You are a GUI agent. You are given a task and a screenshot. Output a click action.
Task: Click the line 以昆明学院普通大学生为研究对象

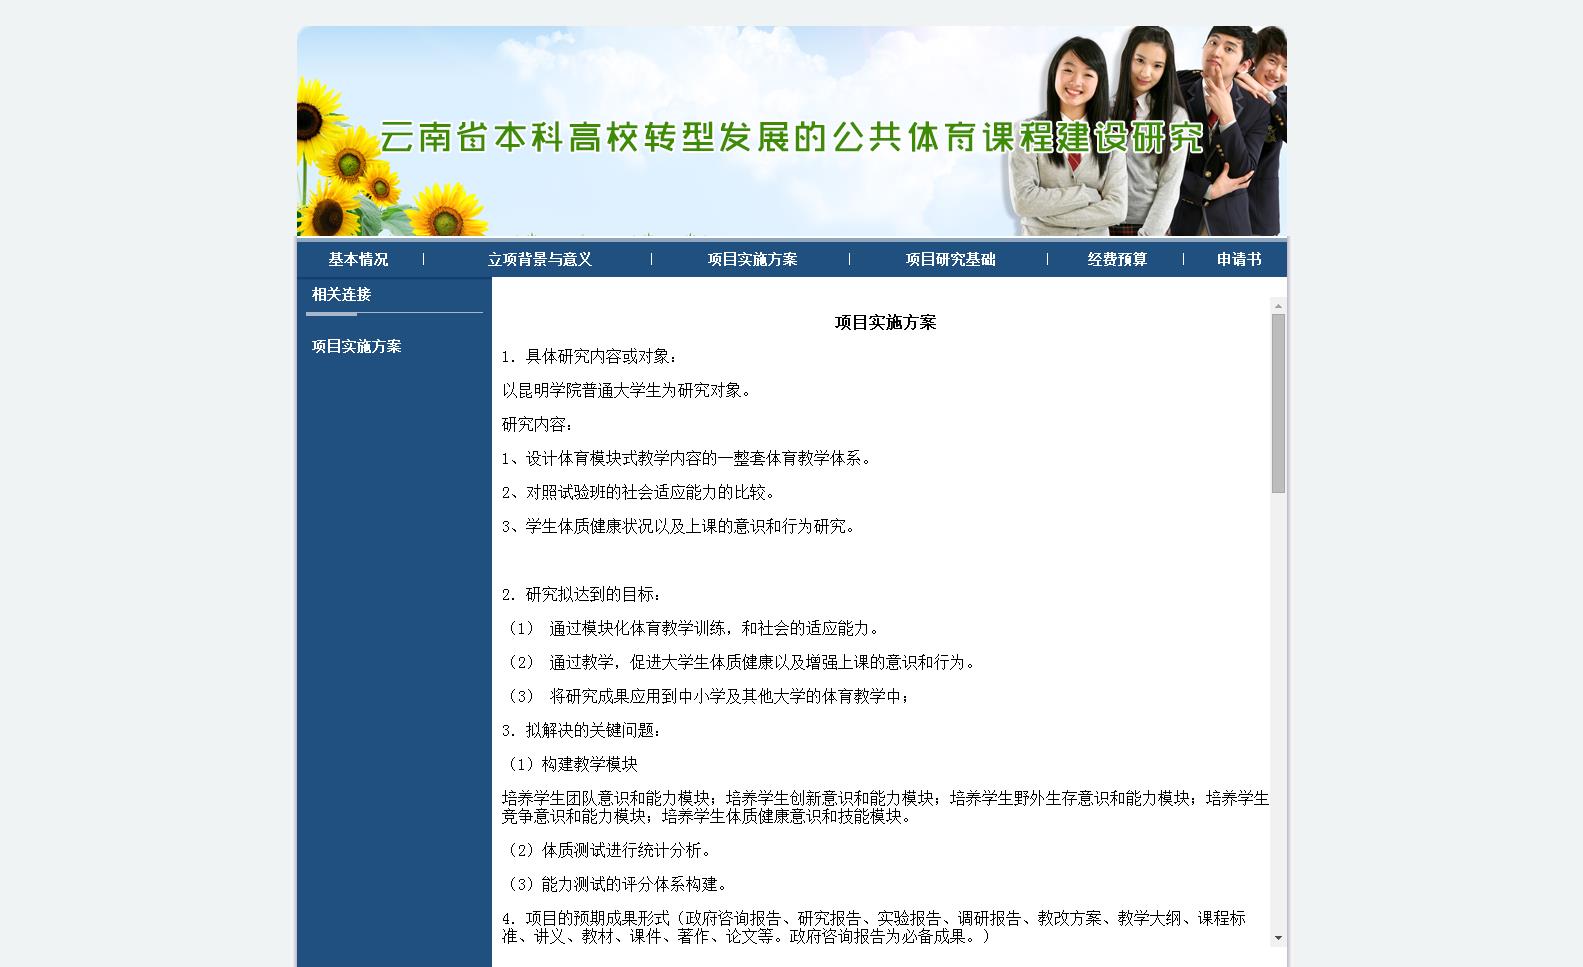point(626,391)
